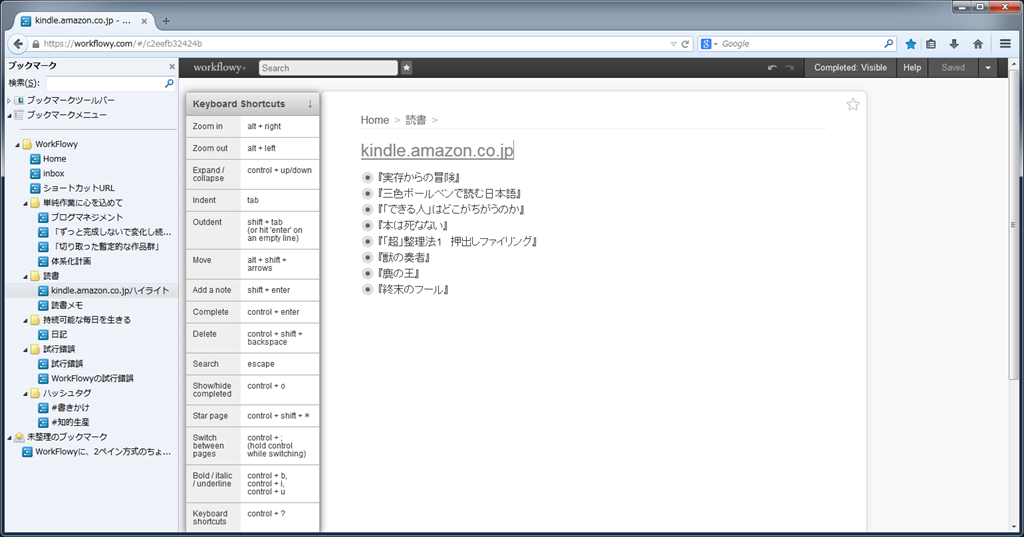The height and width of the screenshot is (537, 1024).
Task: Open 日記 bookmark
Action: 59,334
